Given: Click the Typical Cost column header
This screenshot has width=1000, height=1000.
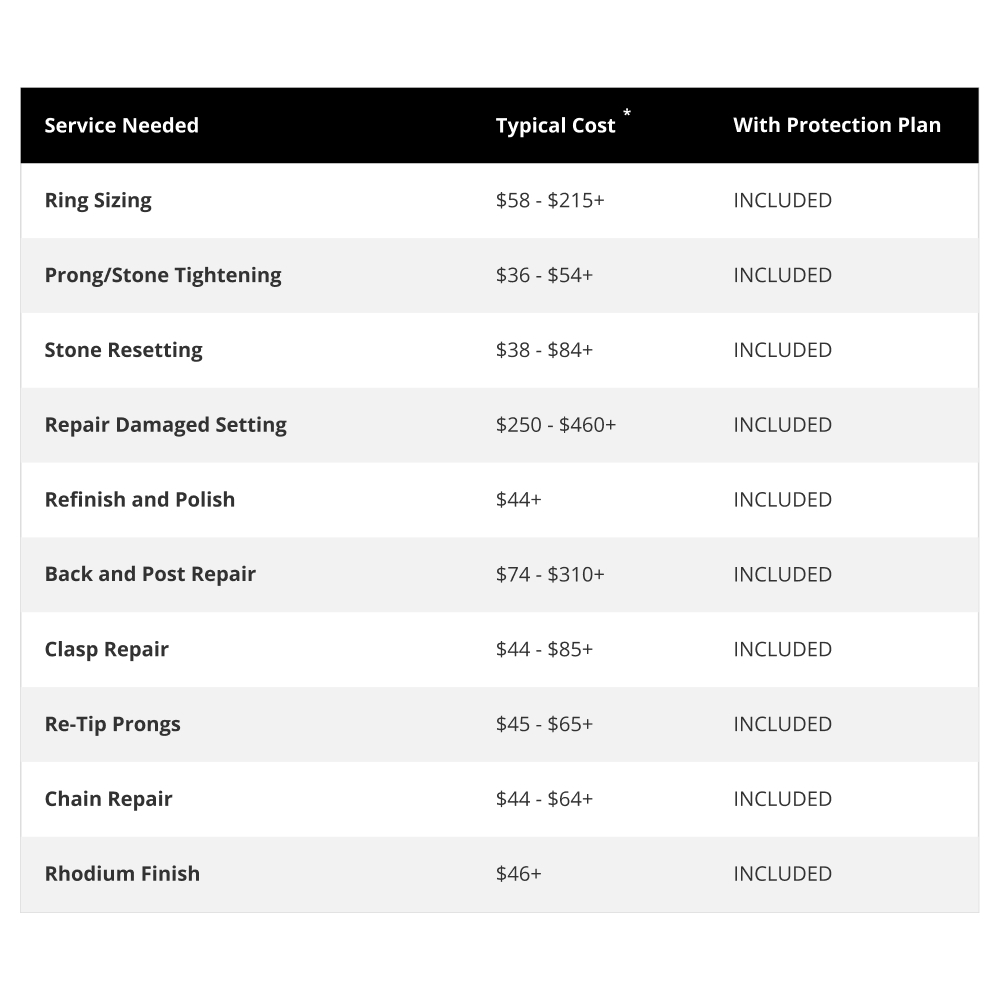Looking at the screenshot, I should (555, 126).
